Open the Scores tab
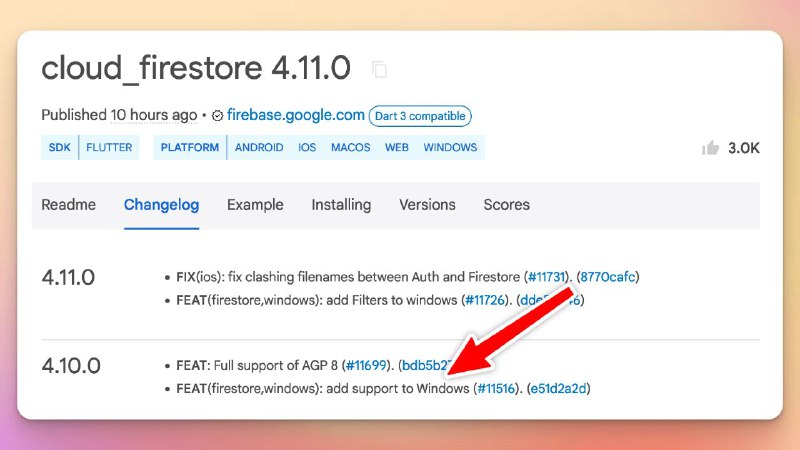Viewport: 800px width, 450px height. [507, 205]
